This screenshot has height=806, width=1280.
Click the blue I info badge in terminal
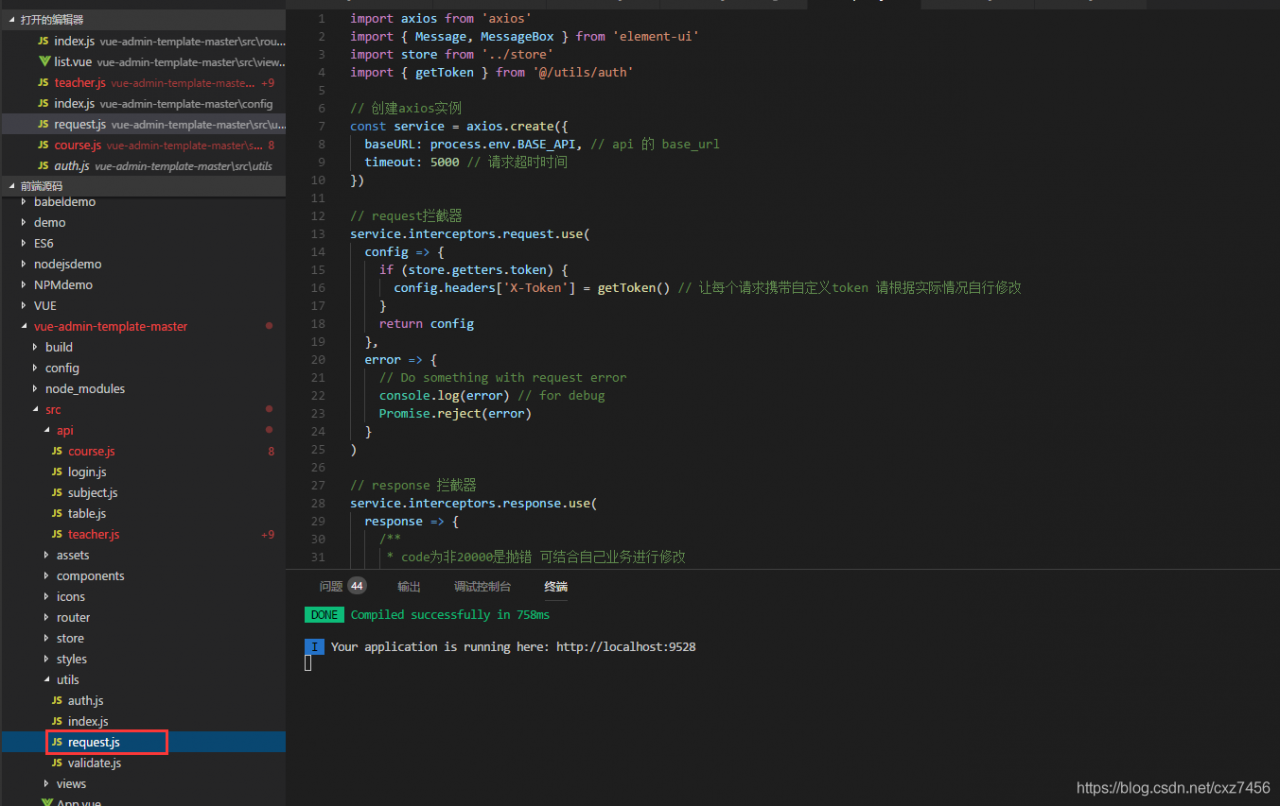point(314,647)
